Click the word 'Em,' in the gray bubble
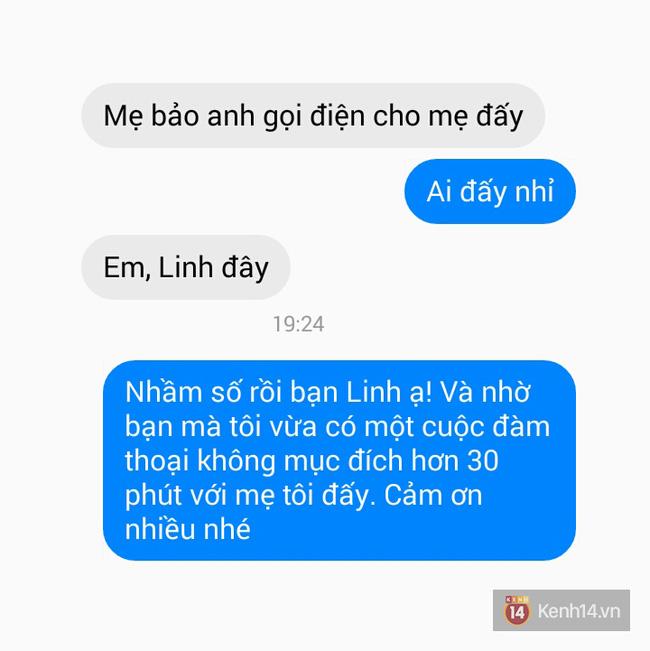The image size is (650, 651). point(127,268)
